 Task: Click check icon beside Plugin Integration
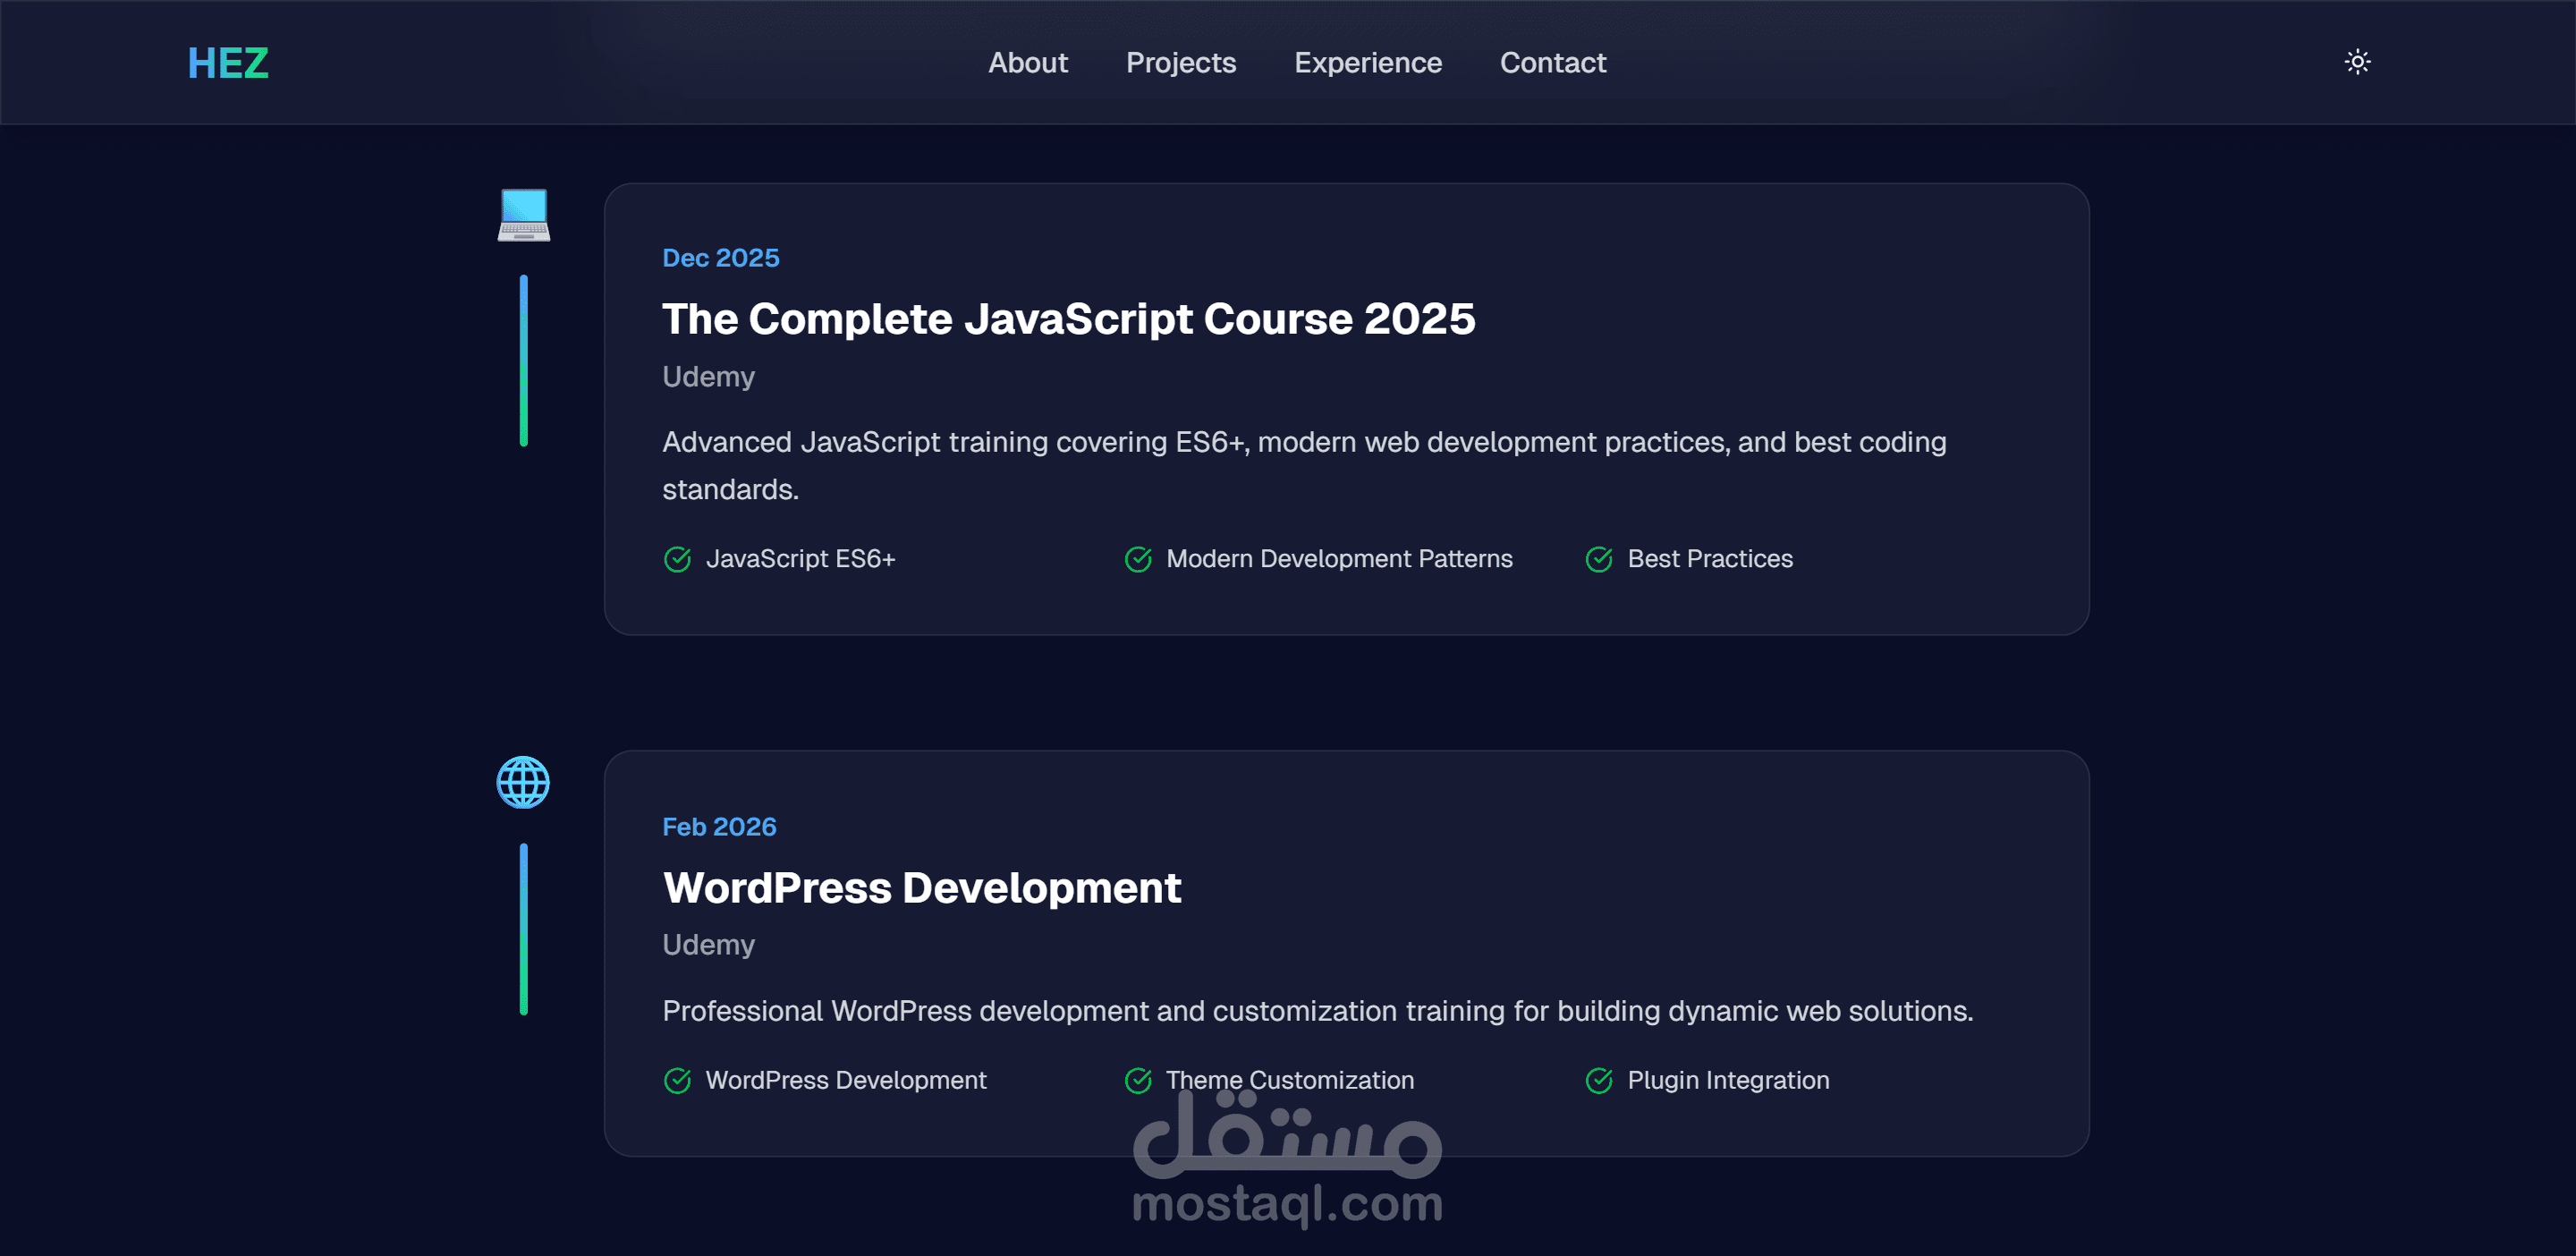tap(1598, 1080)
